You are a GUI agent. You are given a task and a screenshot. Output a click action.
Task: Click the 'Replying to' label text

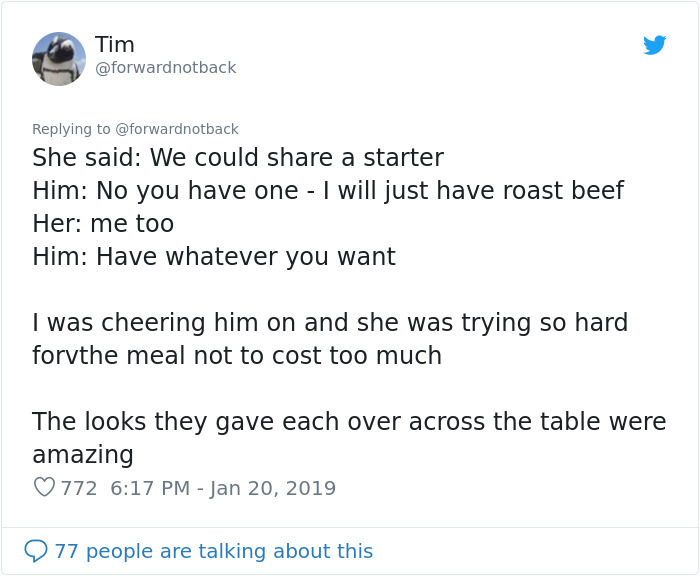click(x=71, y=129)
